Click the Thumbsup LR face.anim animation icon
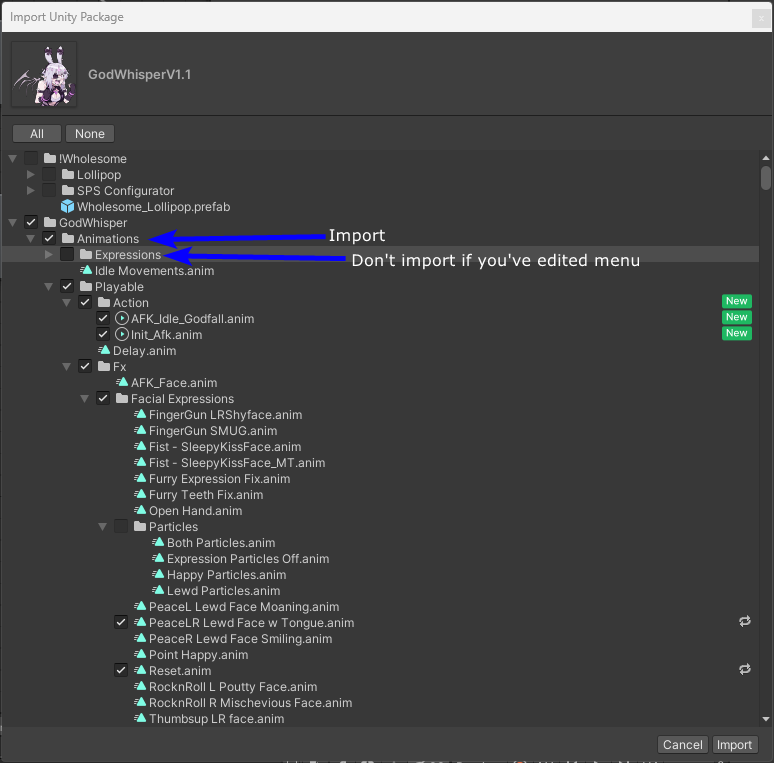Viewport: 774px width, 763px height. (140, 718)
